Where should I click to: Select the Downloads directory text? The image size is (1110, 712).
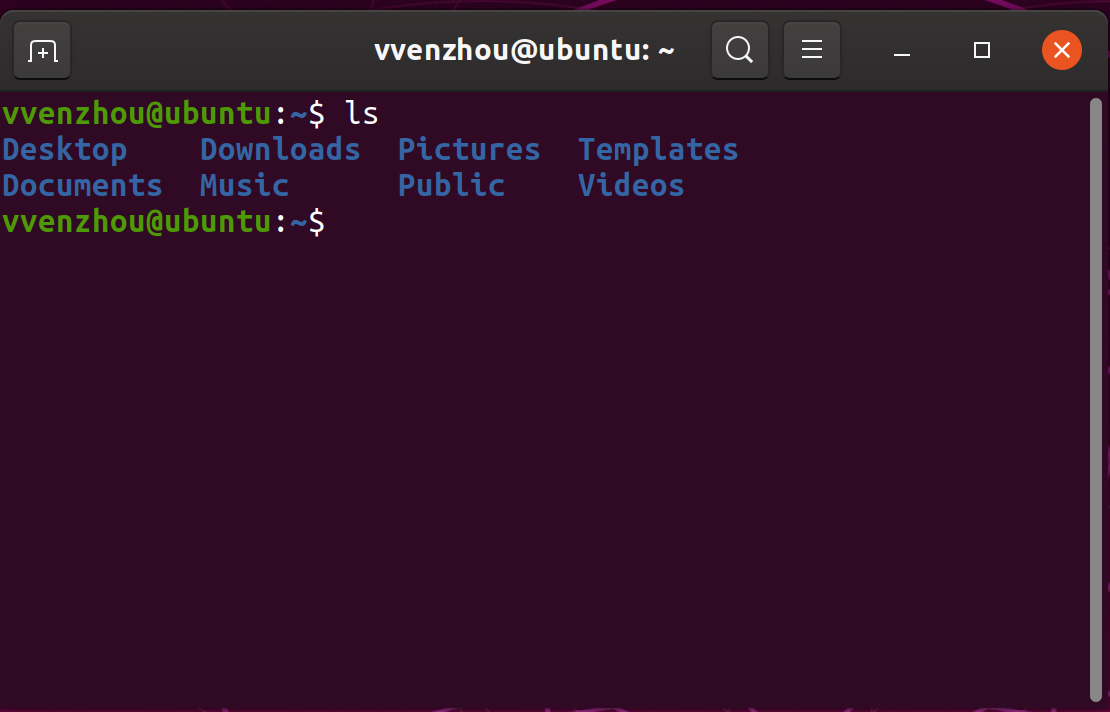tap(280, 150)
